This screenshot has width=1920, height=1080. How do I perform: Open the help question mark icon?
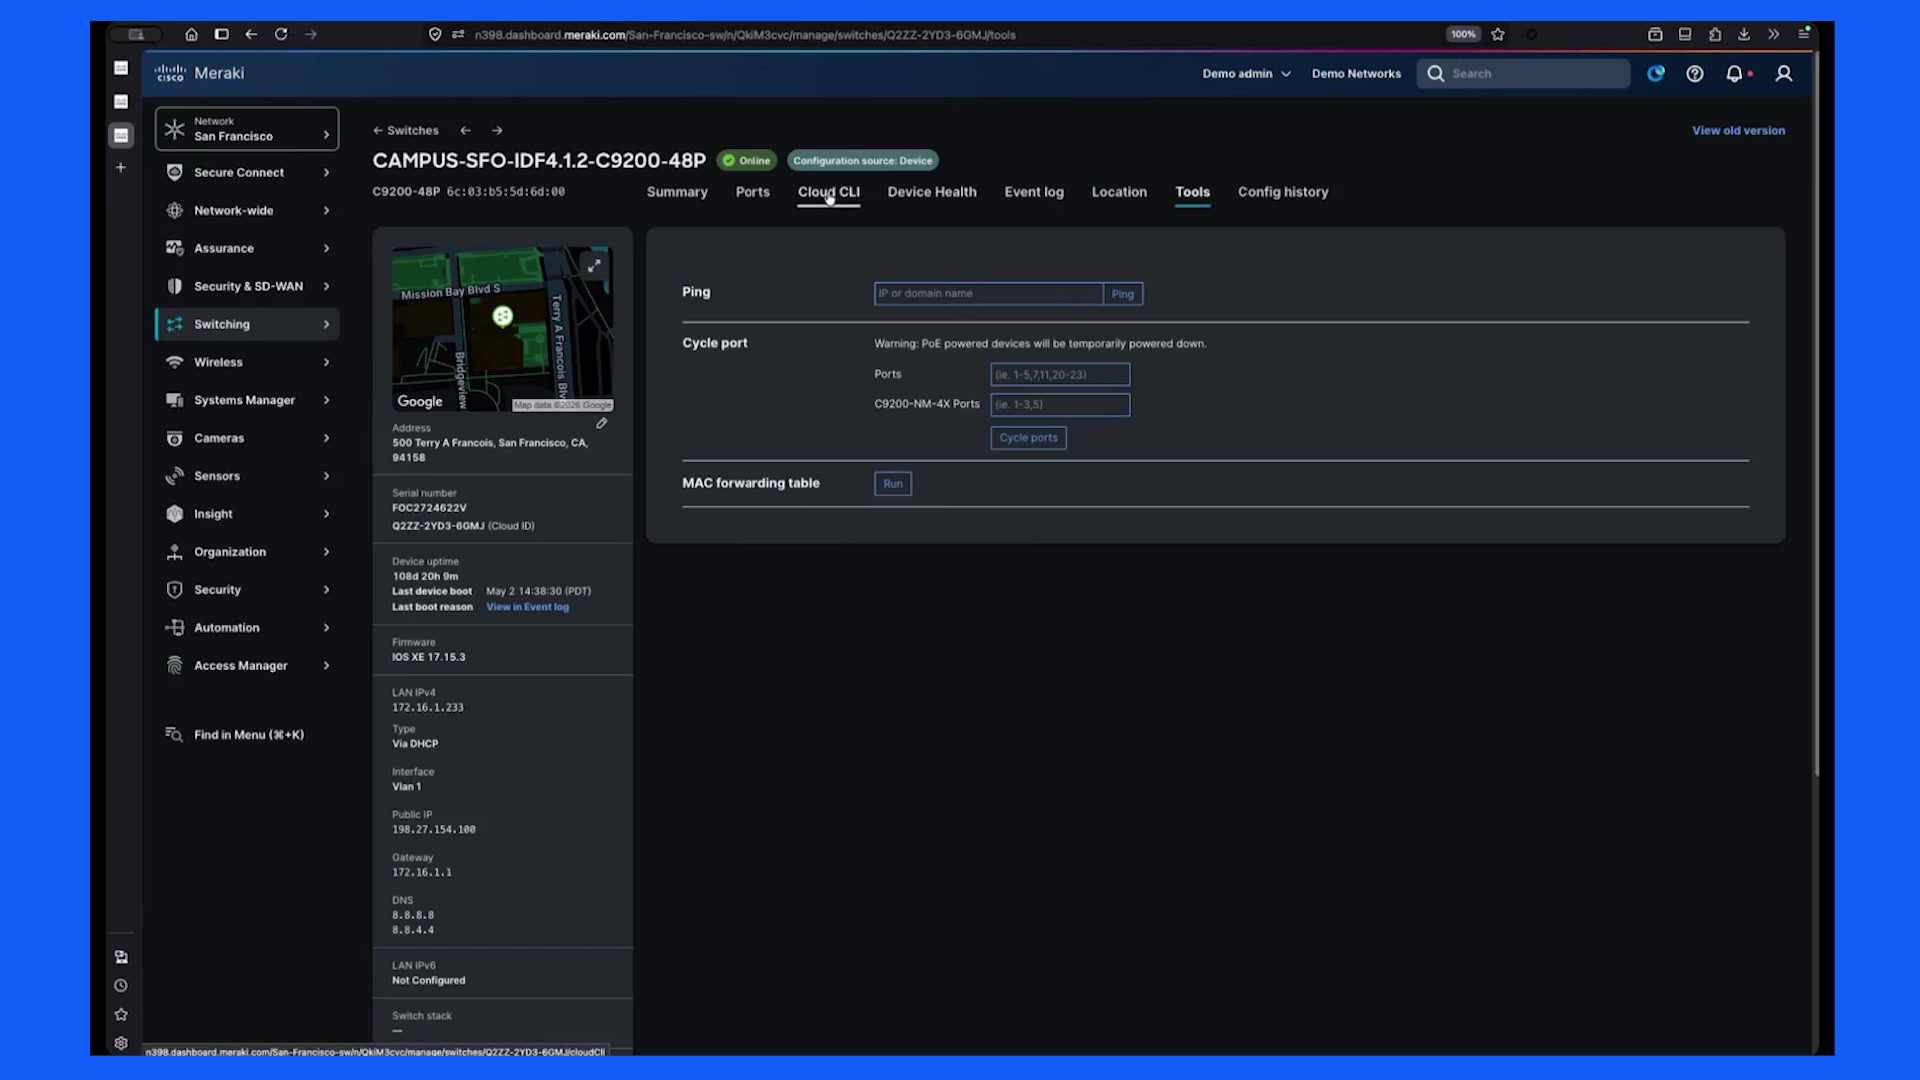point(1695,74)
